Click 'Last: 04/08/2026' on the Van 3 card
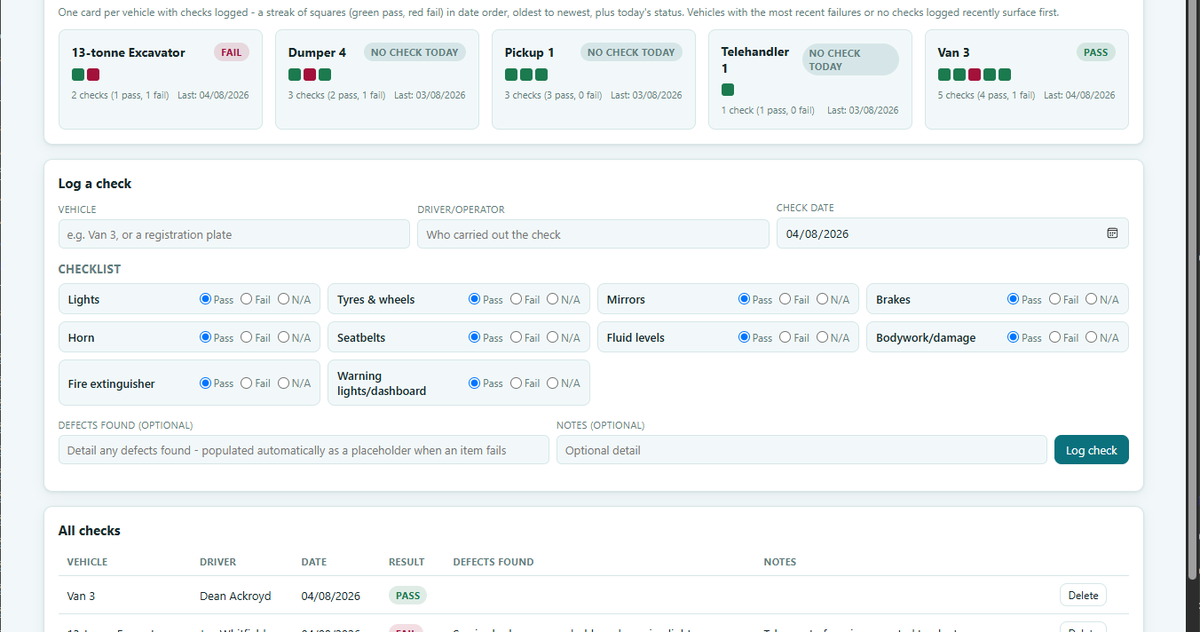The width and height of the screenshot is (1200, 632). click(x=1079, y=95)
